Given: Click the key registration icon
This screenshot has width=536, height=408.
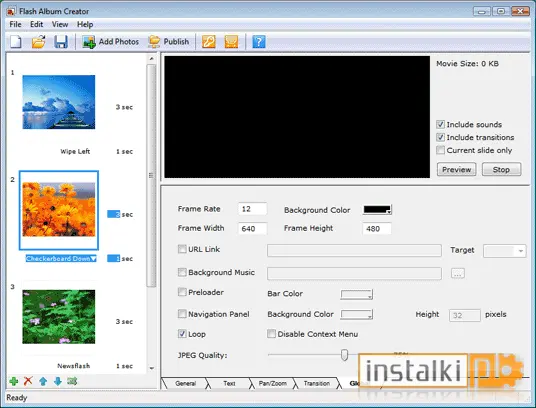Looking at the screenshot, I should coord(209,42).
